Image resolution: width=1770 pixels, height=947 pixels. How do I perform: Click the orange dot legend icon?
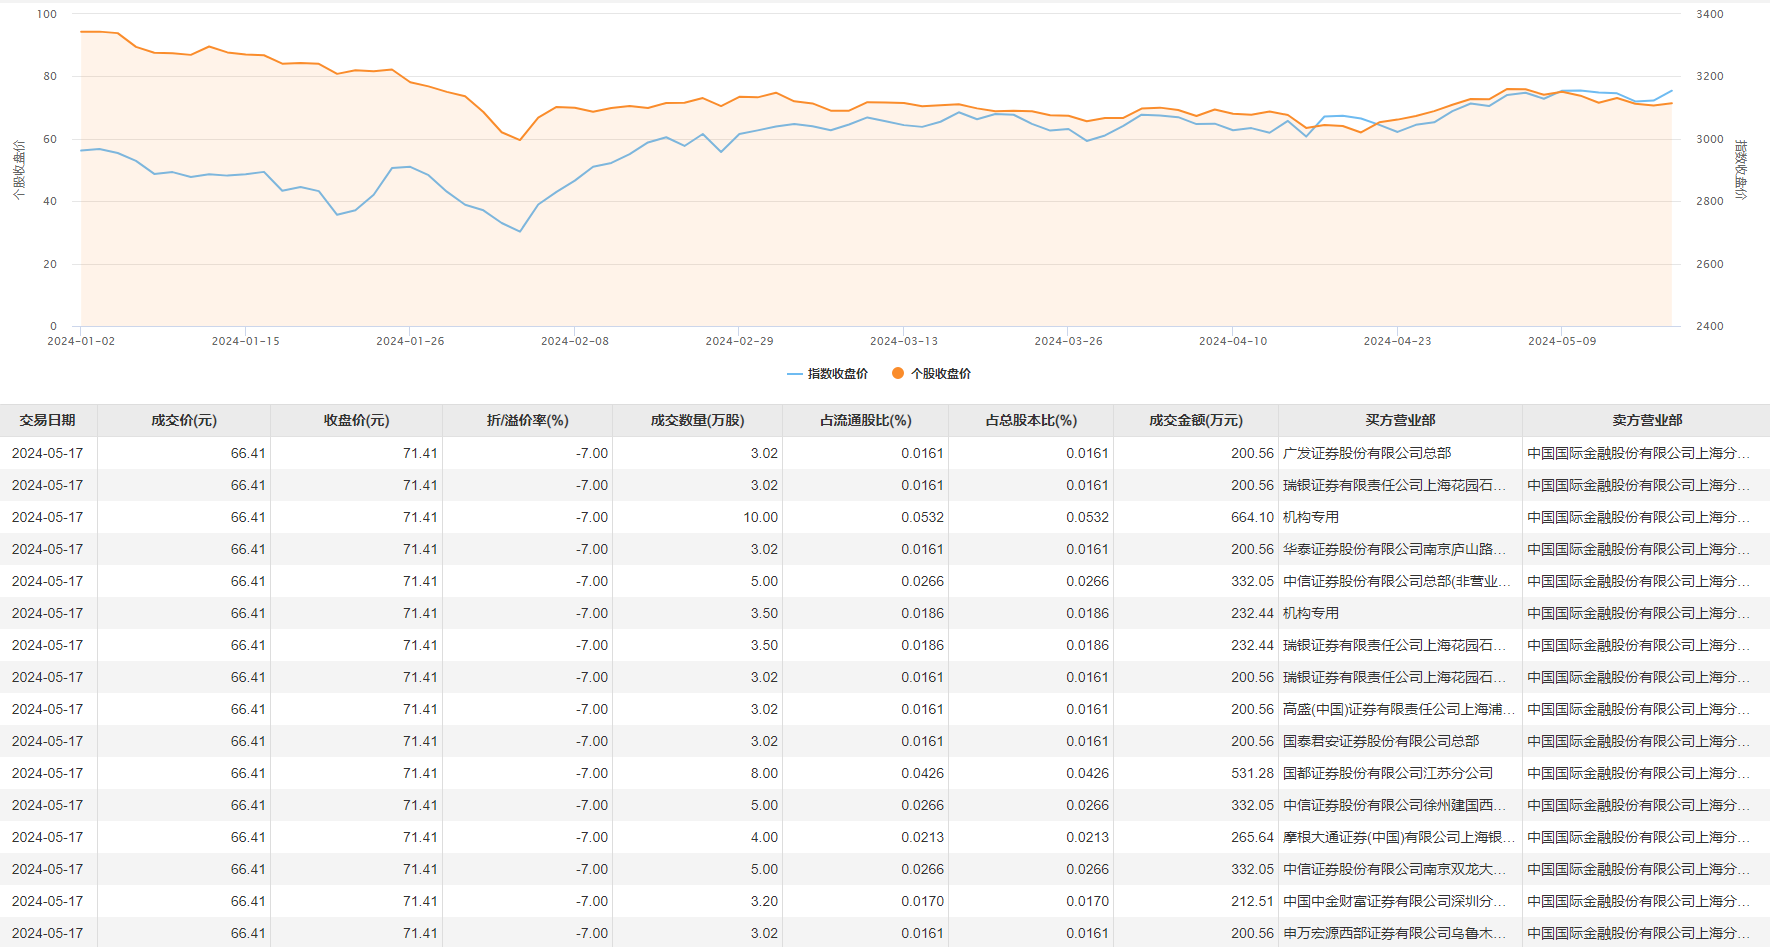[x=898, y=373]
